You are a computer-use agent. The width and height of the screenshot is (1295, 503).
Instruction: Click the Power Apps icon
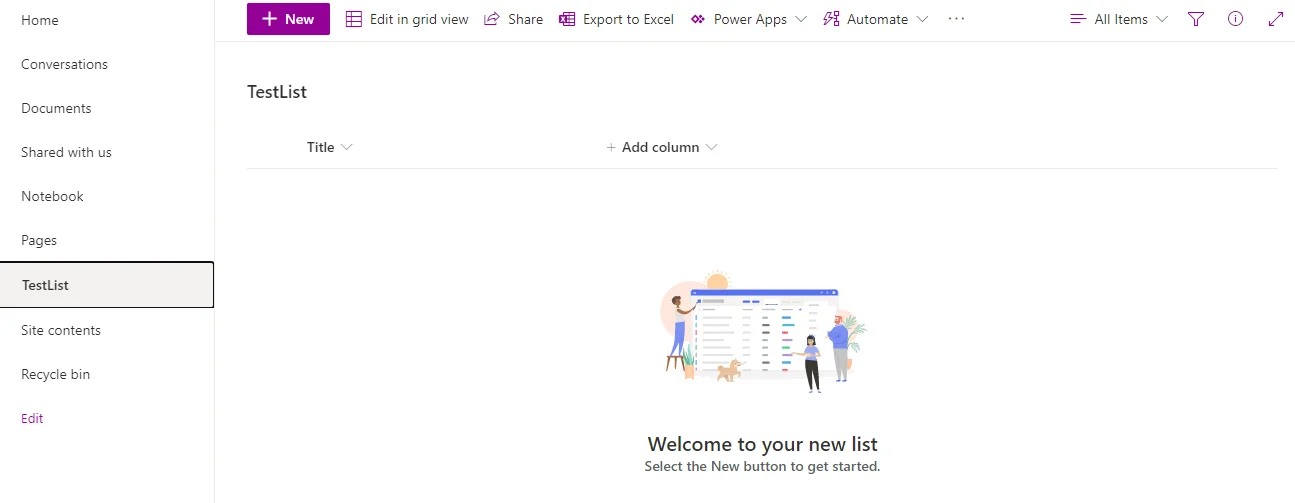698,19
